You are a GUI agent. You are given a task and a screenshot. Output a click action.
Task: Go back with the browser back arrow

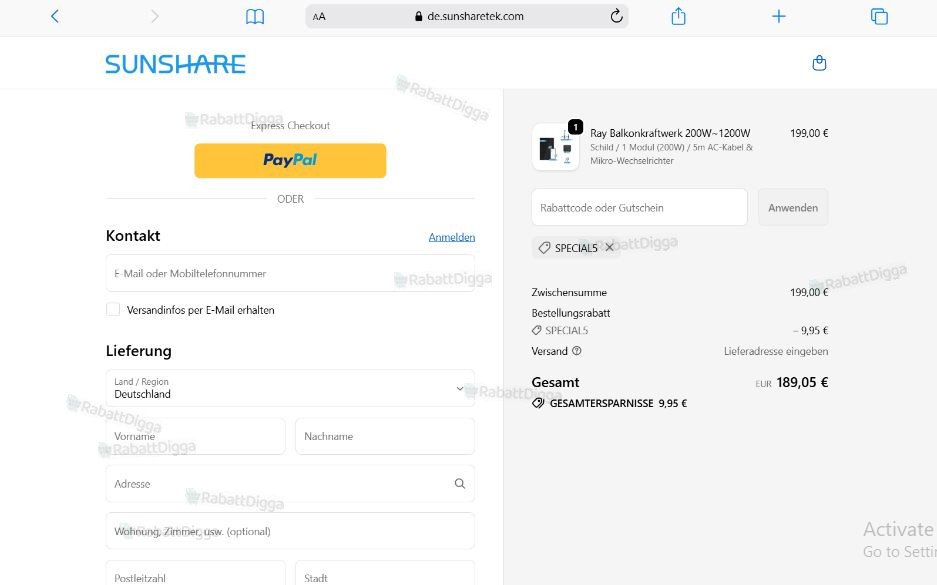[55, 16]
